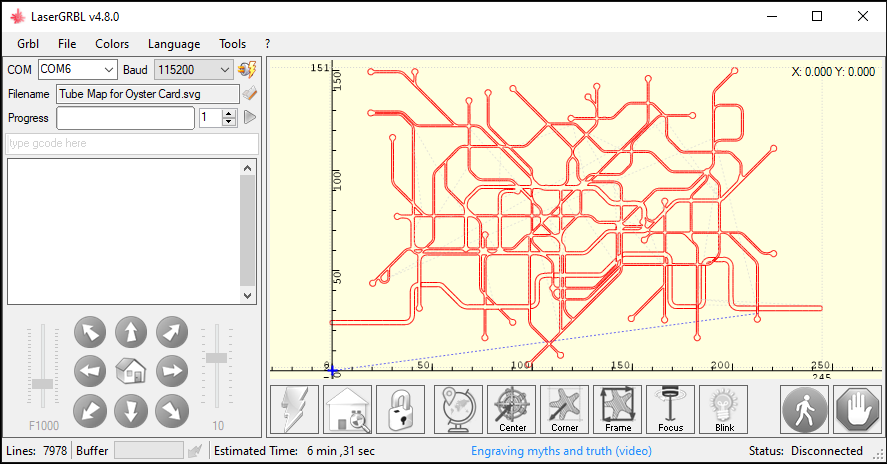Click the Focus custom button
This screenshot has width=887, height=464.
click(670, 410)
